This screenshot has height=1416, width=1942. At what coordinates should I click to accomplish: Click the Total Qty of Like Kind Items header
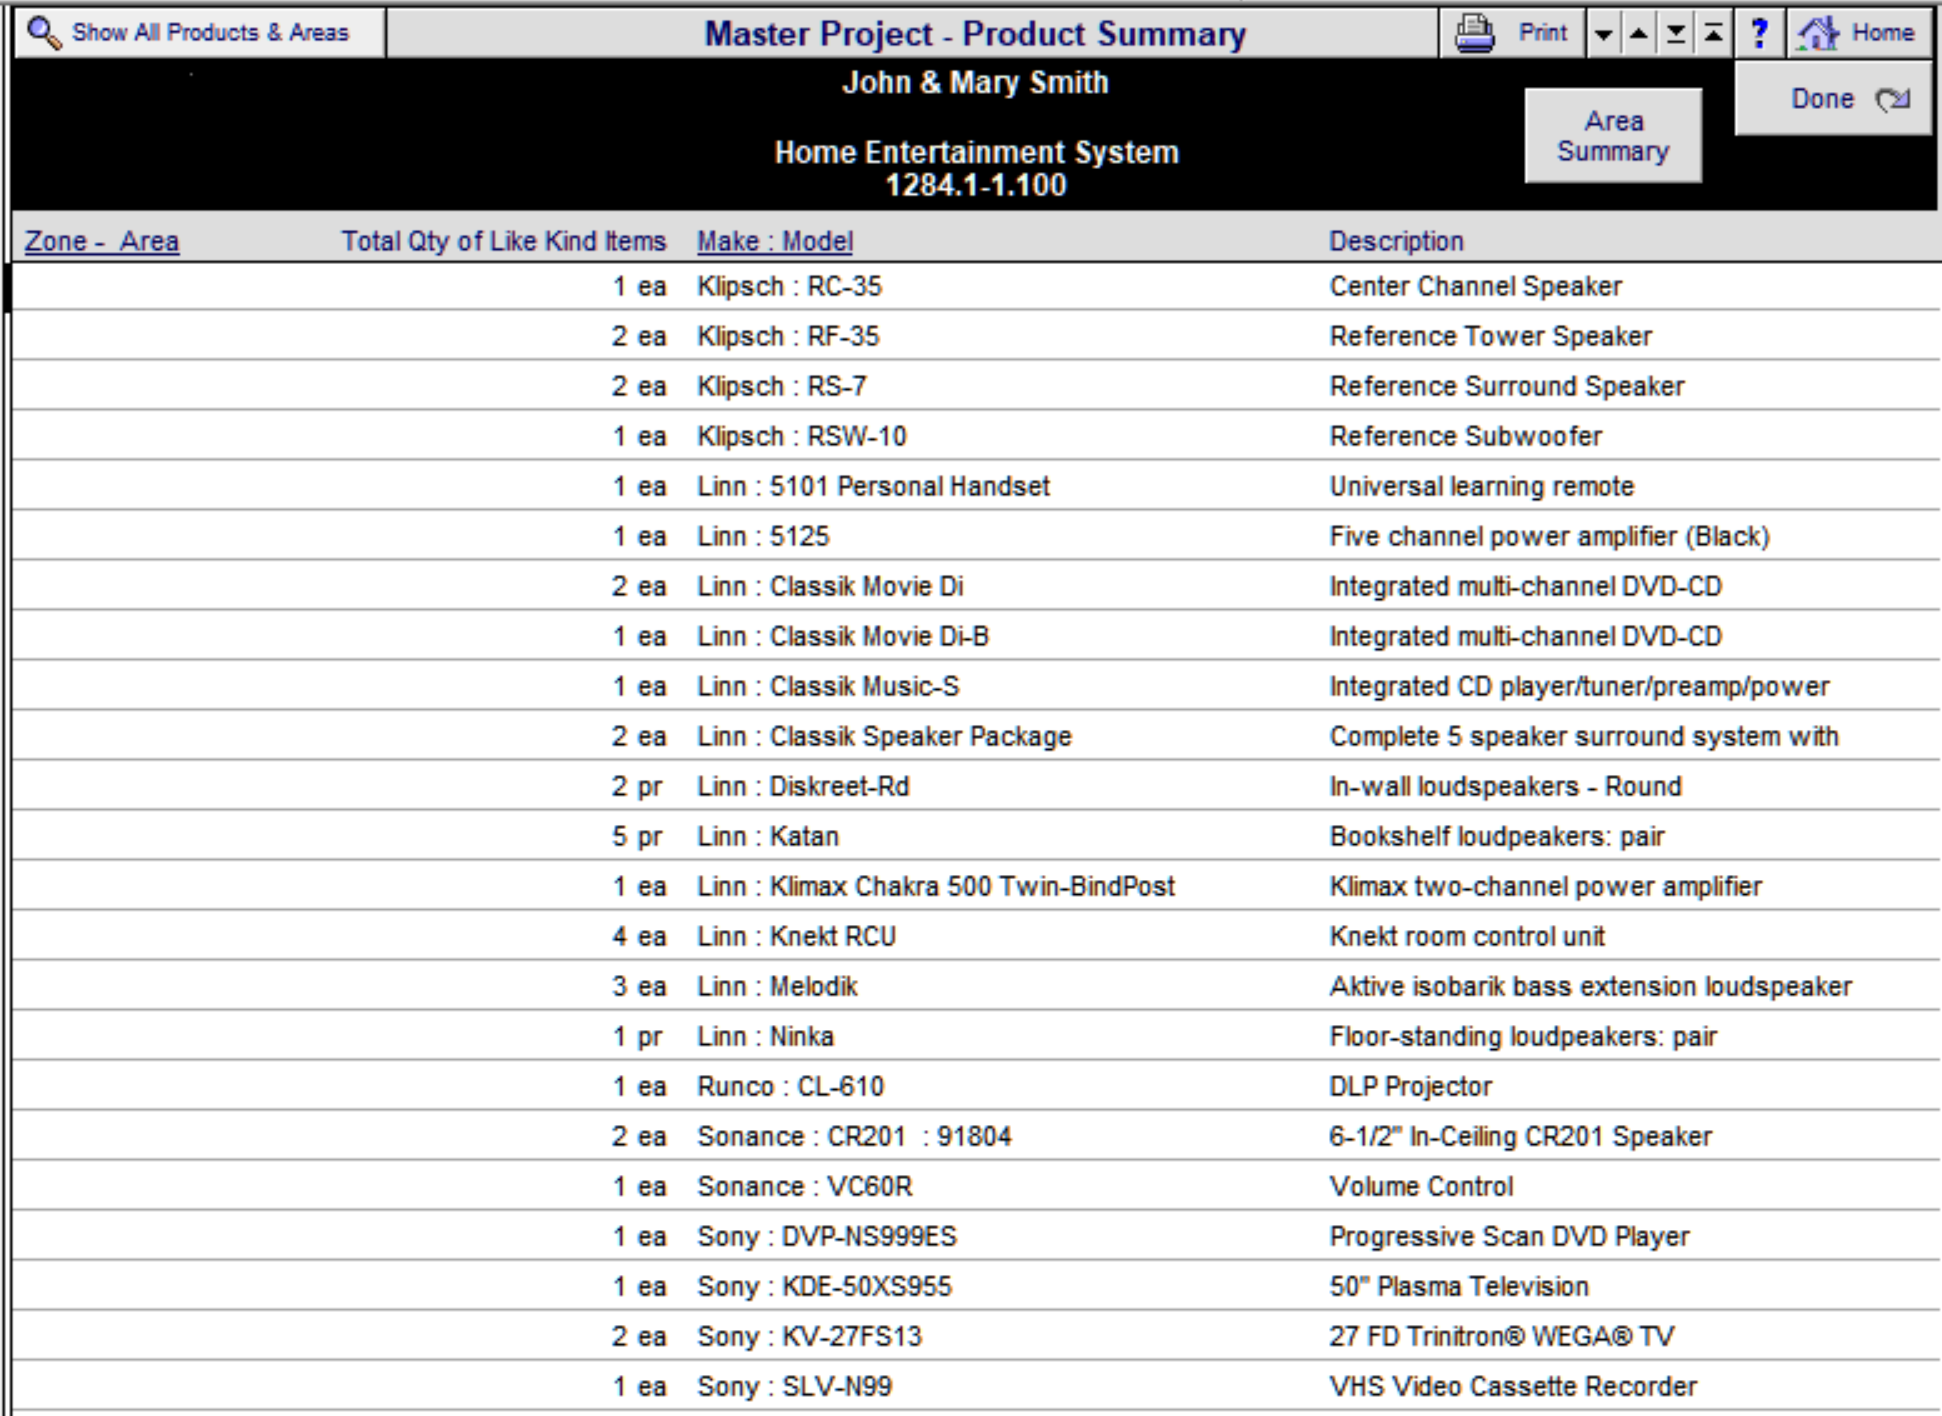coord(503,241)
